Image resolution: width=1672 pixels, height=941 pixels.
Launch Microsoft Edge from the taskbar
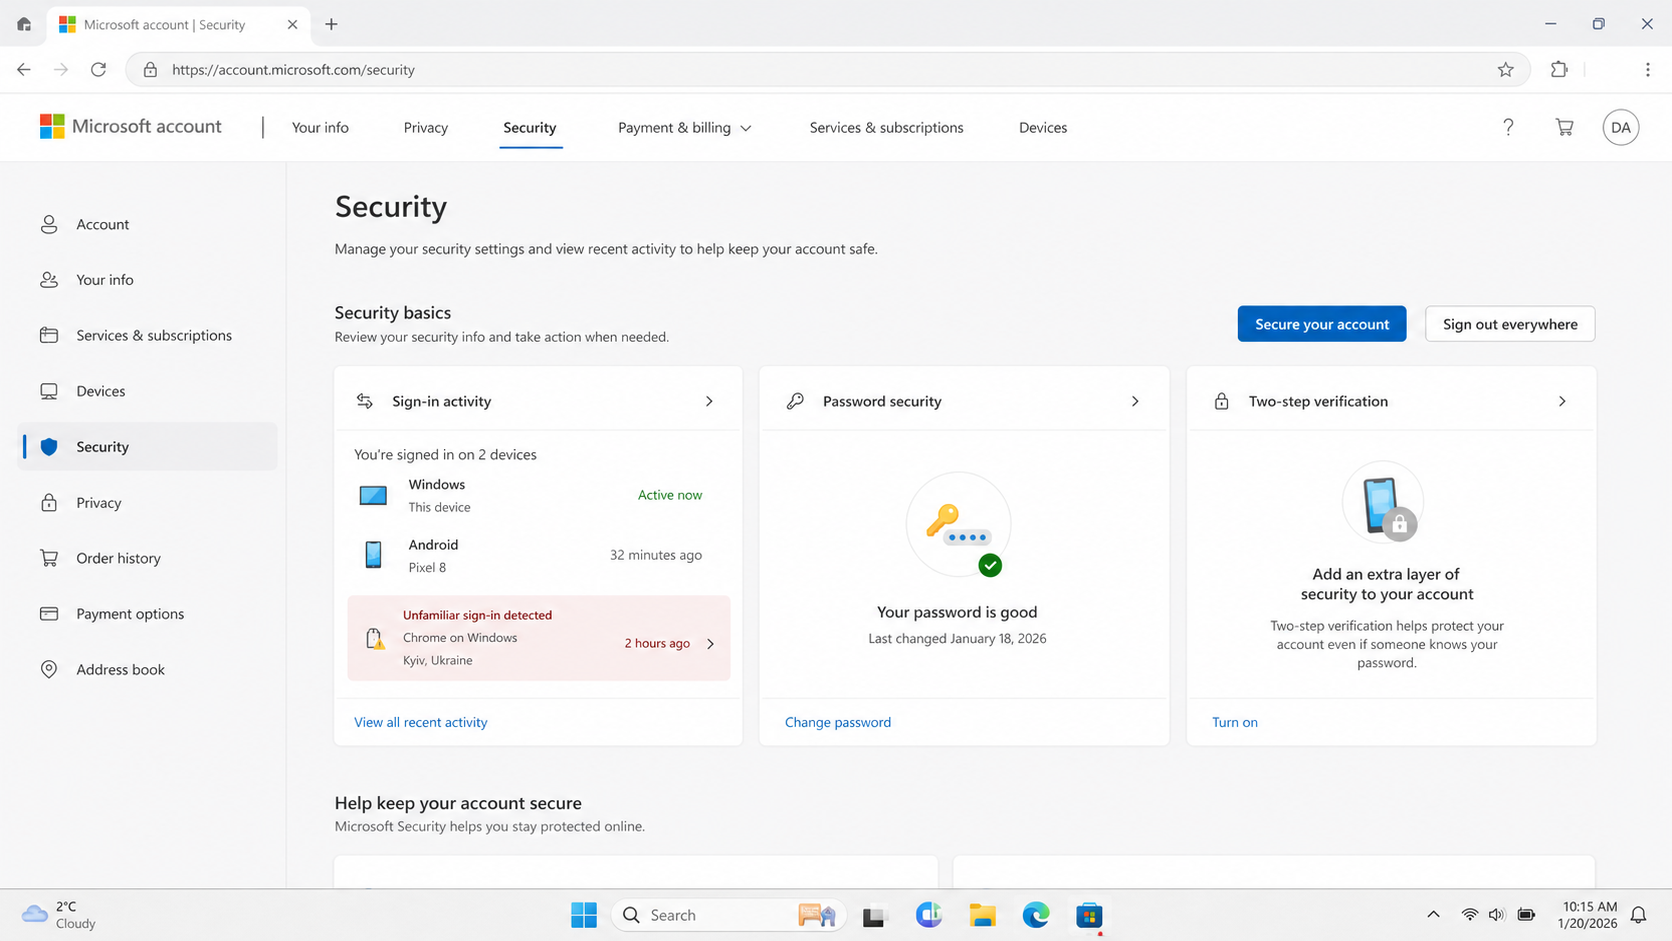tap(1036, 915)
